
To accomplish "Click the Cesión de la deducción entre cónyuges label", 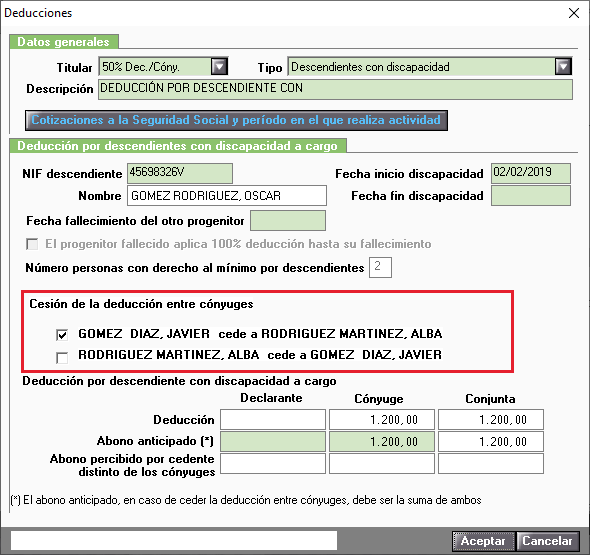I will point(141,304).
